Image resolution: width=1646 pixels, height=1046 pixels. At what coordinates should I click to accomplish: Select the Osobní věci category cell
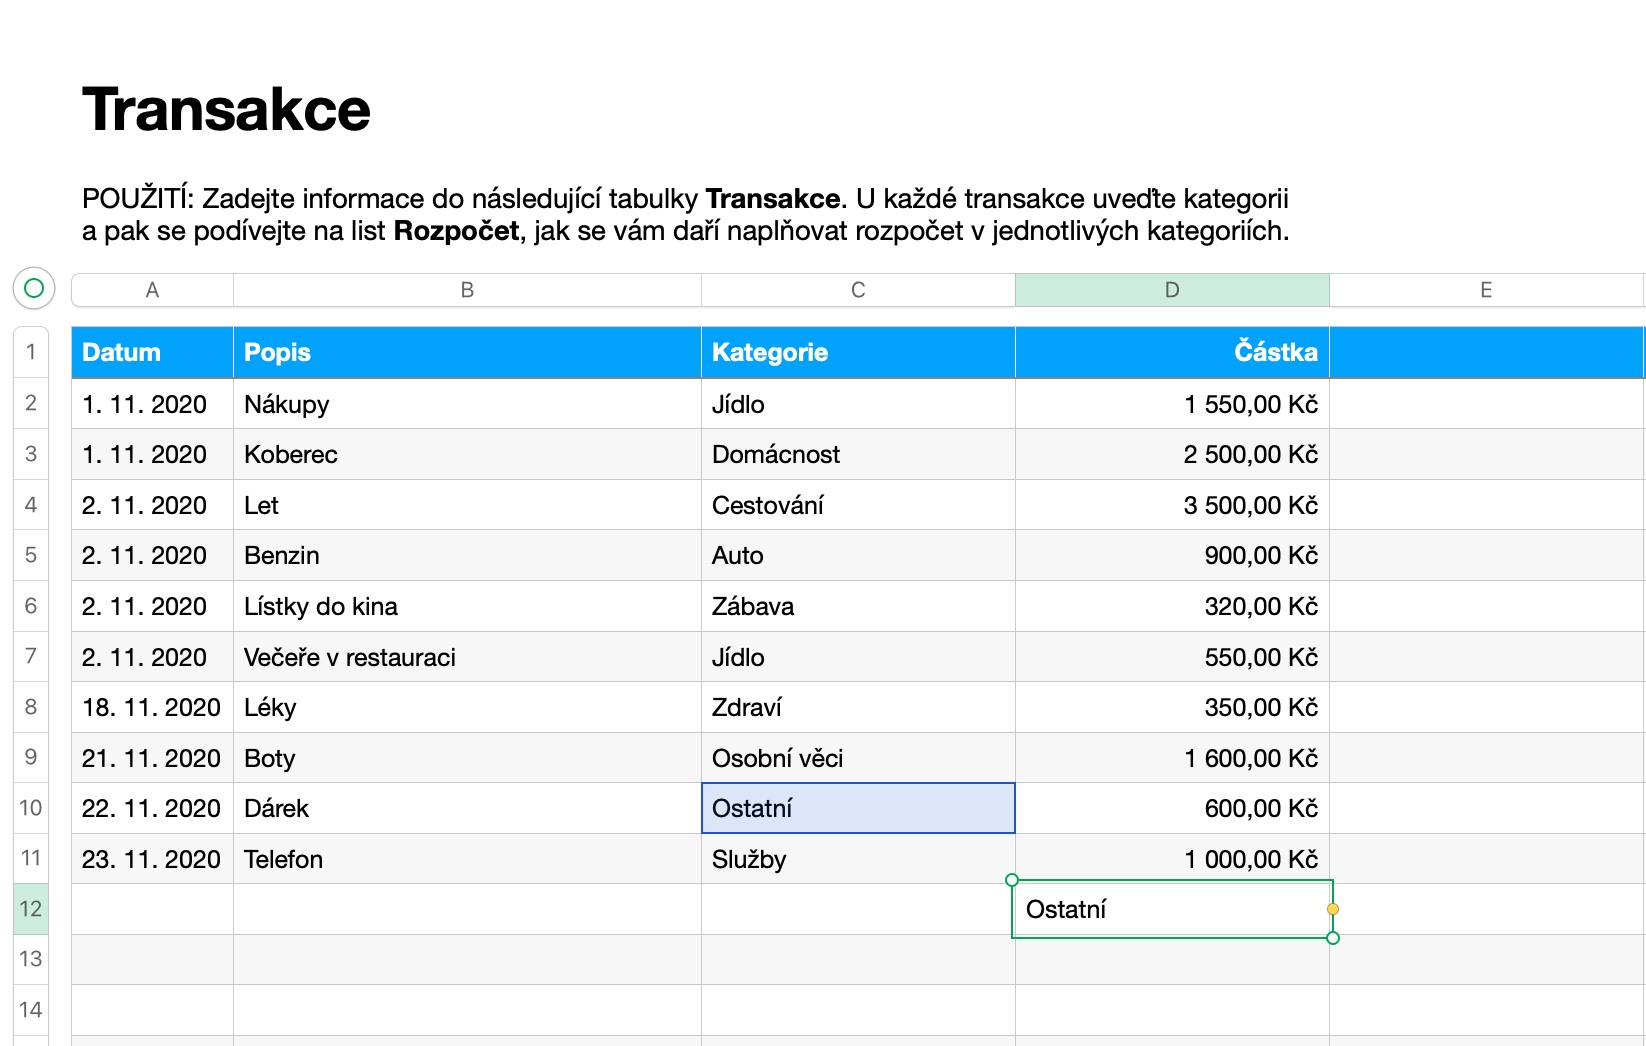(x=858, y=758)
